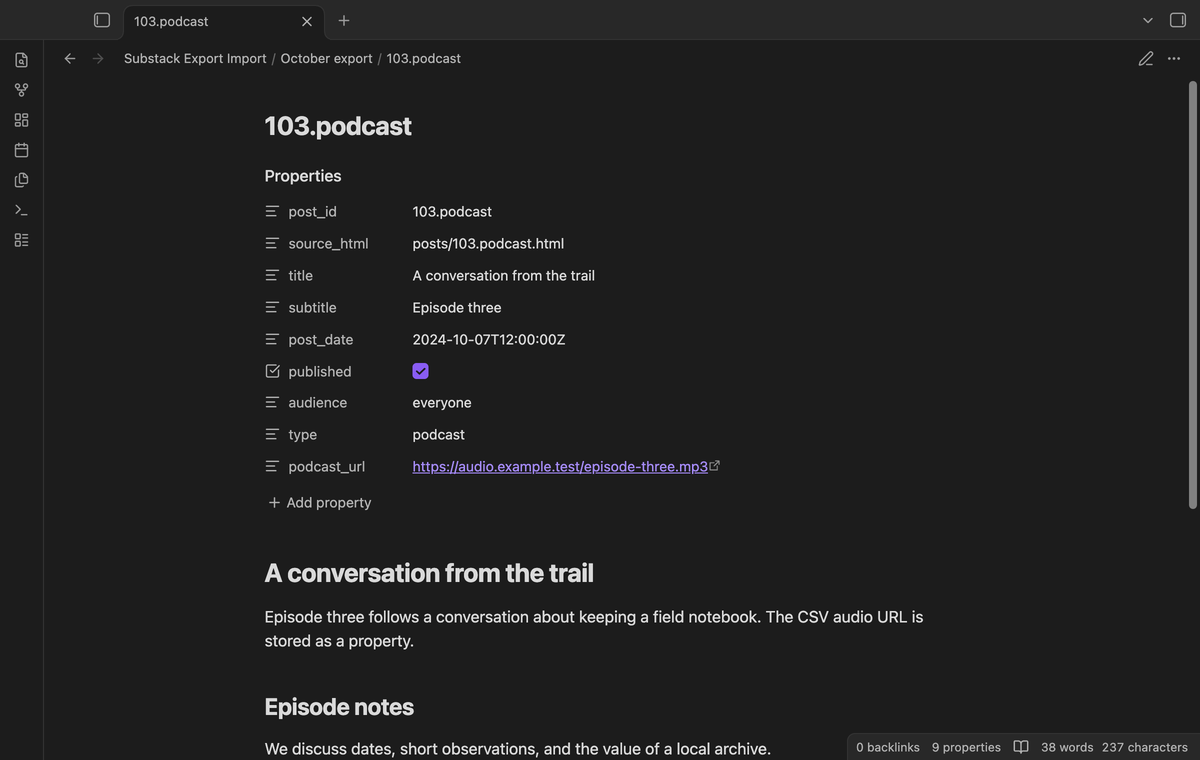1200x760 pixels.
Task: Open the quick switcher ribbon icon
Action: (x=21, y=60)
